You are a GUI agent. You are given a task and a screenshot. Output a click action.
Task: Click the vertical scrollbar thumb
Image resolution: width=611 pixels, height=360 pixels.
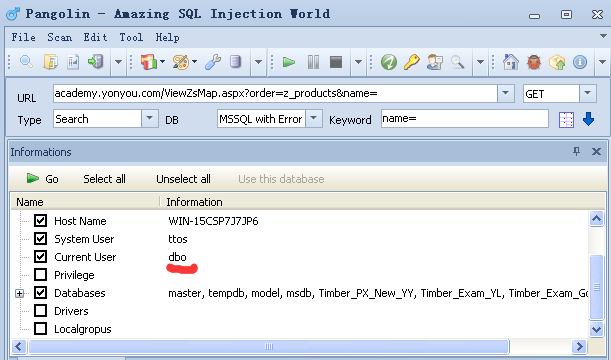coord(597,287)
